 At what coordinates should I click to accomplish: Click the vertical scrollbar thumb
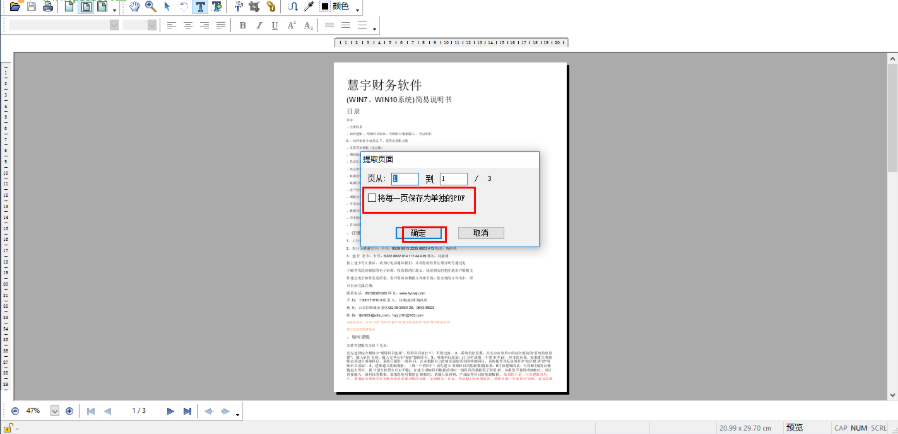pos(892,117)
